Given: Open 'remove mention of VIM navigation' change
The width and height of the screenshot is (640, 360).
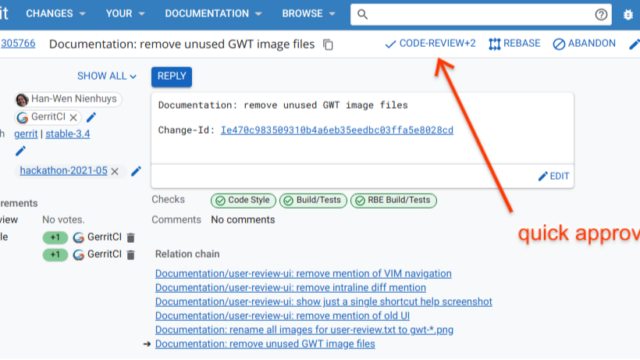Looking at the screenshot, I should point(303,273).
